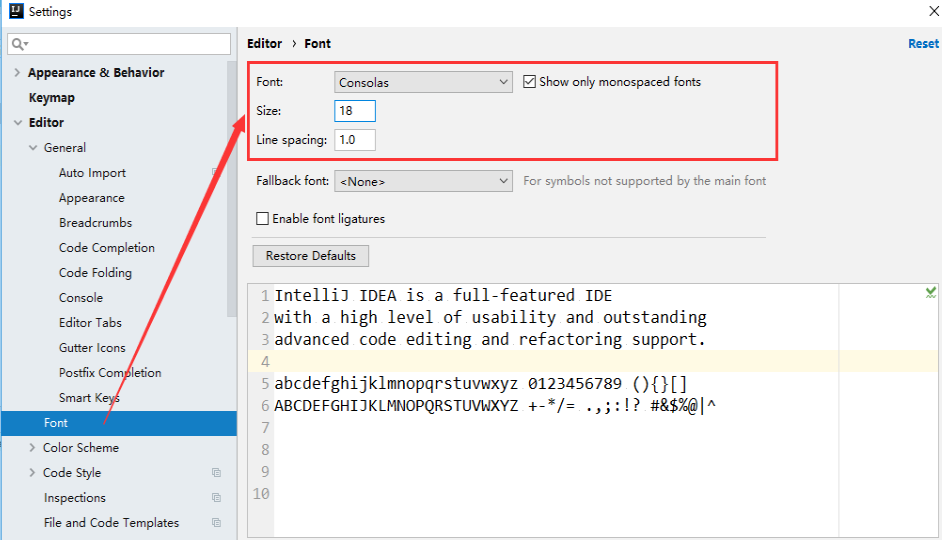This screenshot has width=942, height=540.
Task: Click the settings tree scrollbar
Action: tap(232, 189)
